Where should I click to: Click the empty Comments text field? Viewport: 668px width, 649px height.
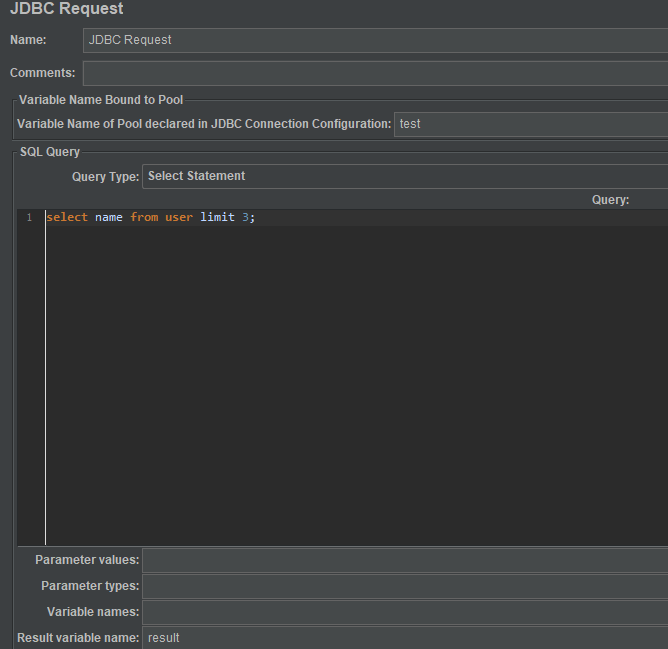click(x=375, y=73)
